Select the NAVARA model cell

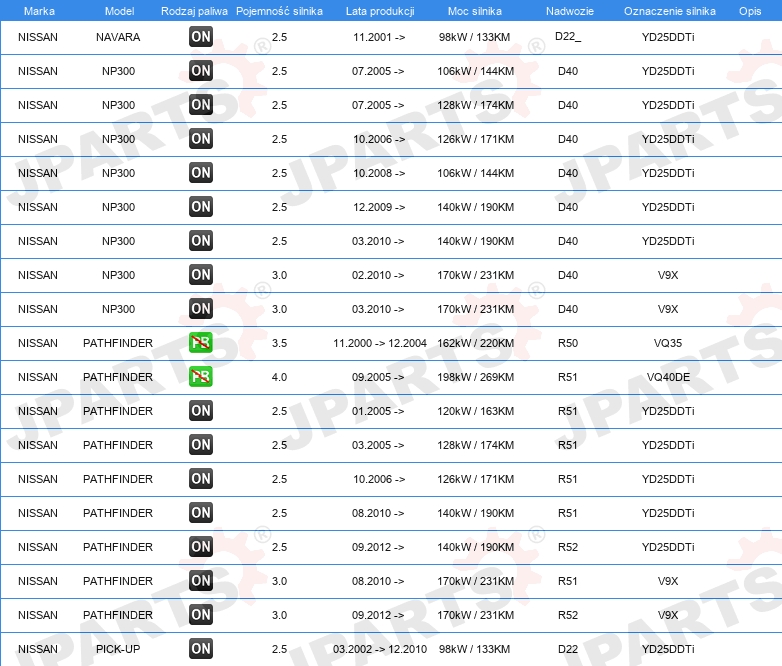118,37
